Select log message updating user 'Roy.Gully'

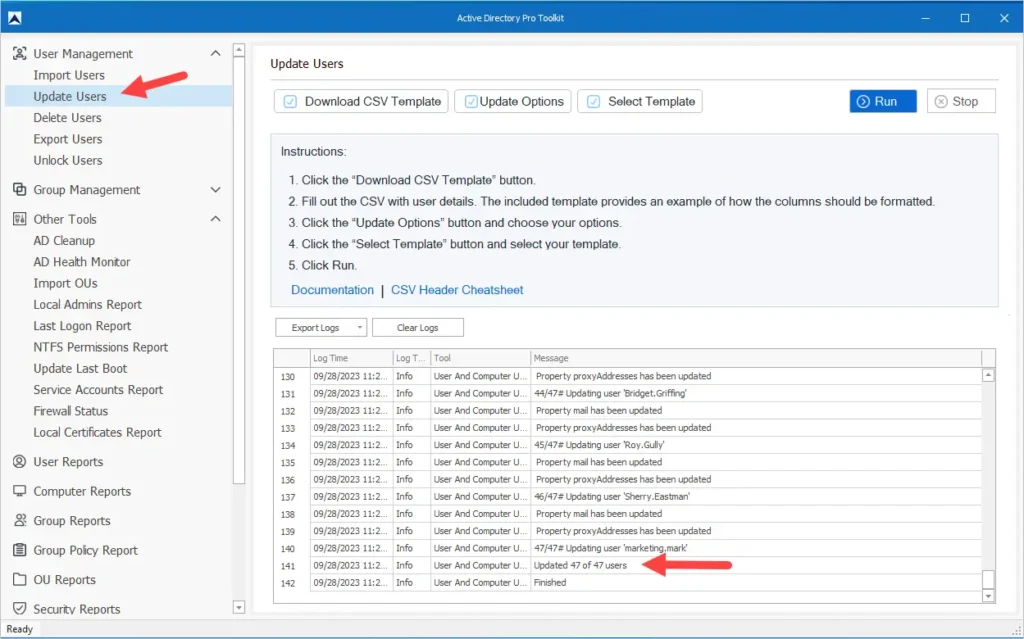click(600, 445)
